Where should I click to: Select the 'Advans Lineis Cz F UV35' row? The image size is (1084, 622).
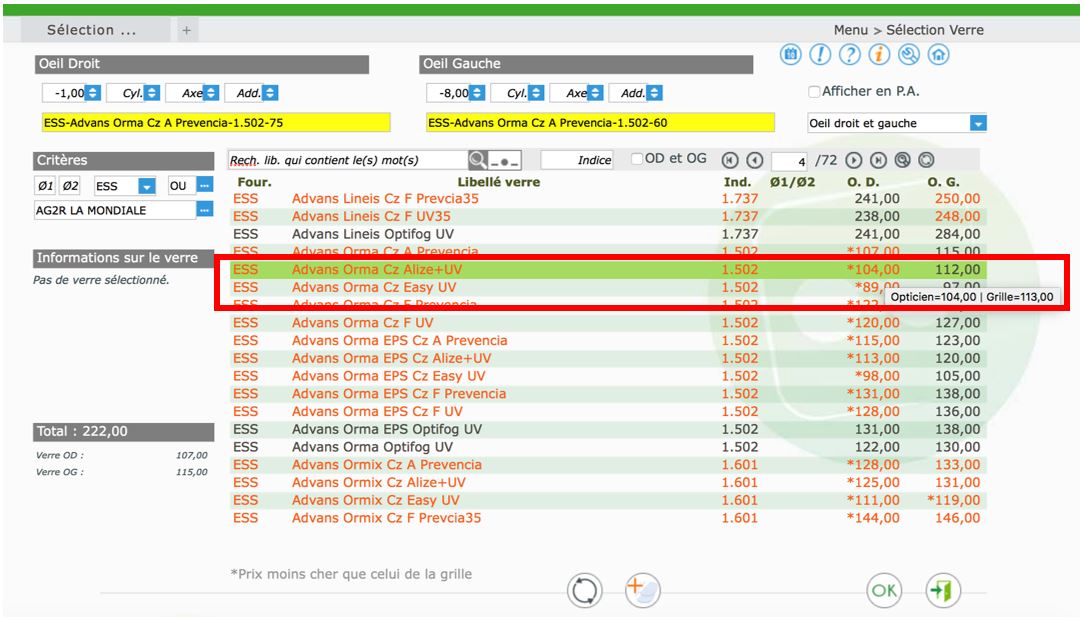point(608,216)
